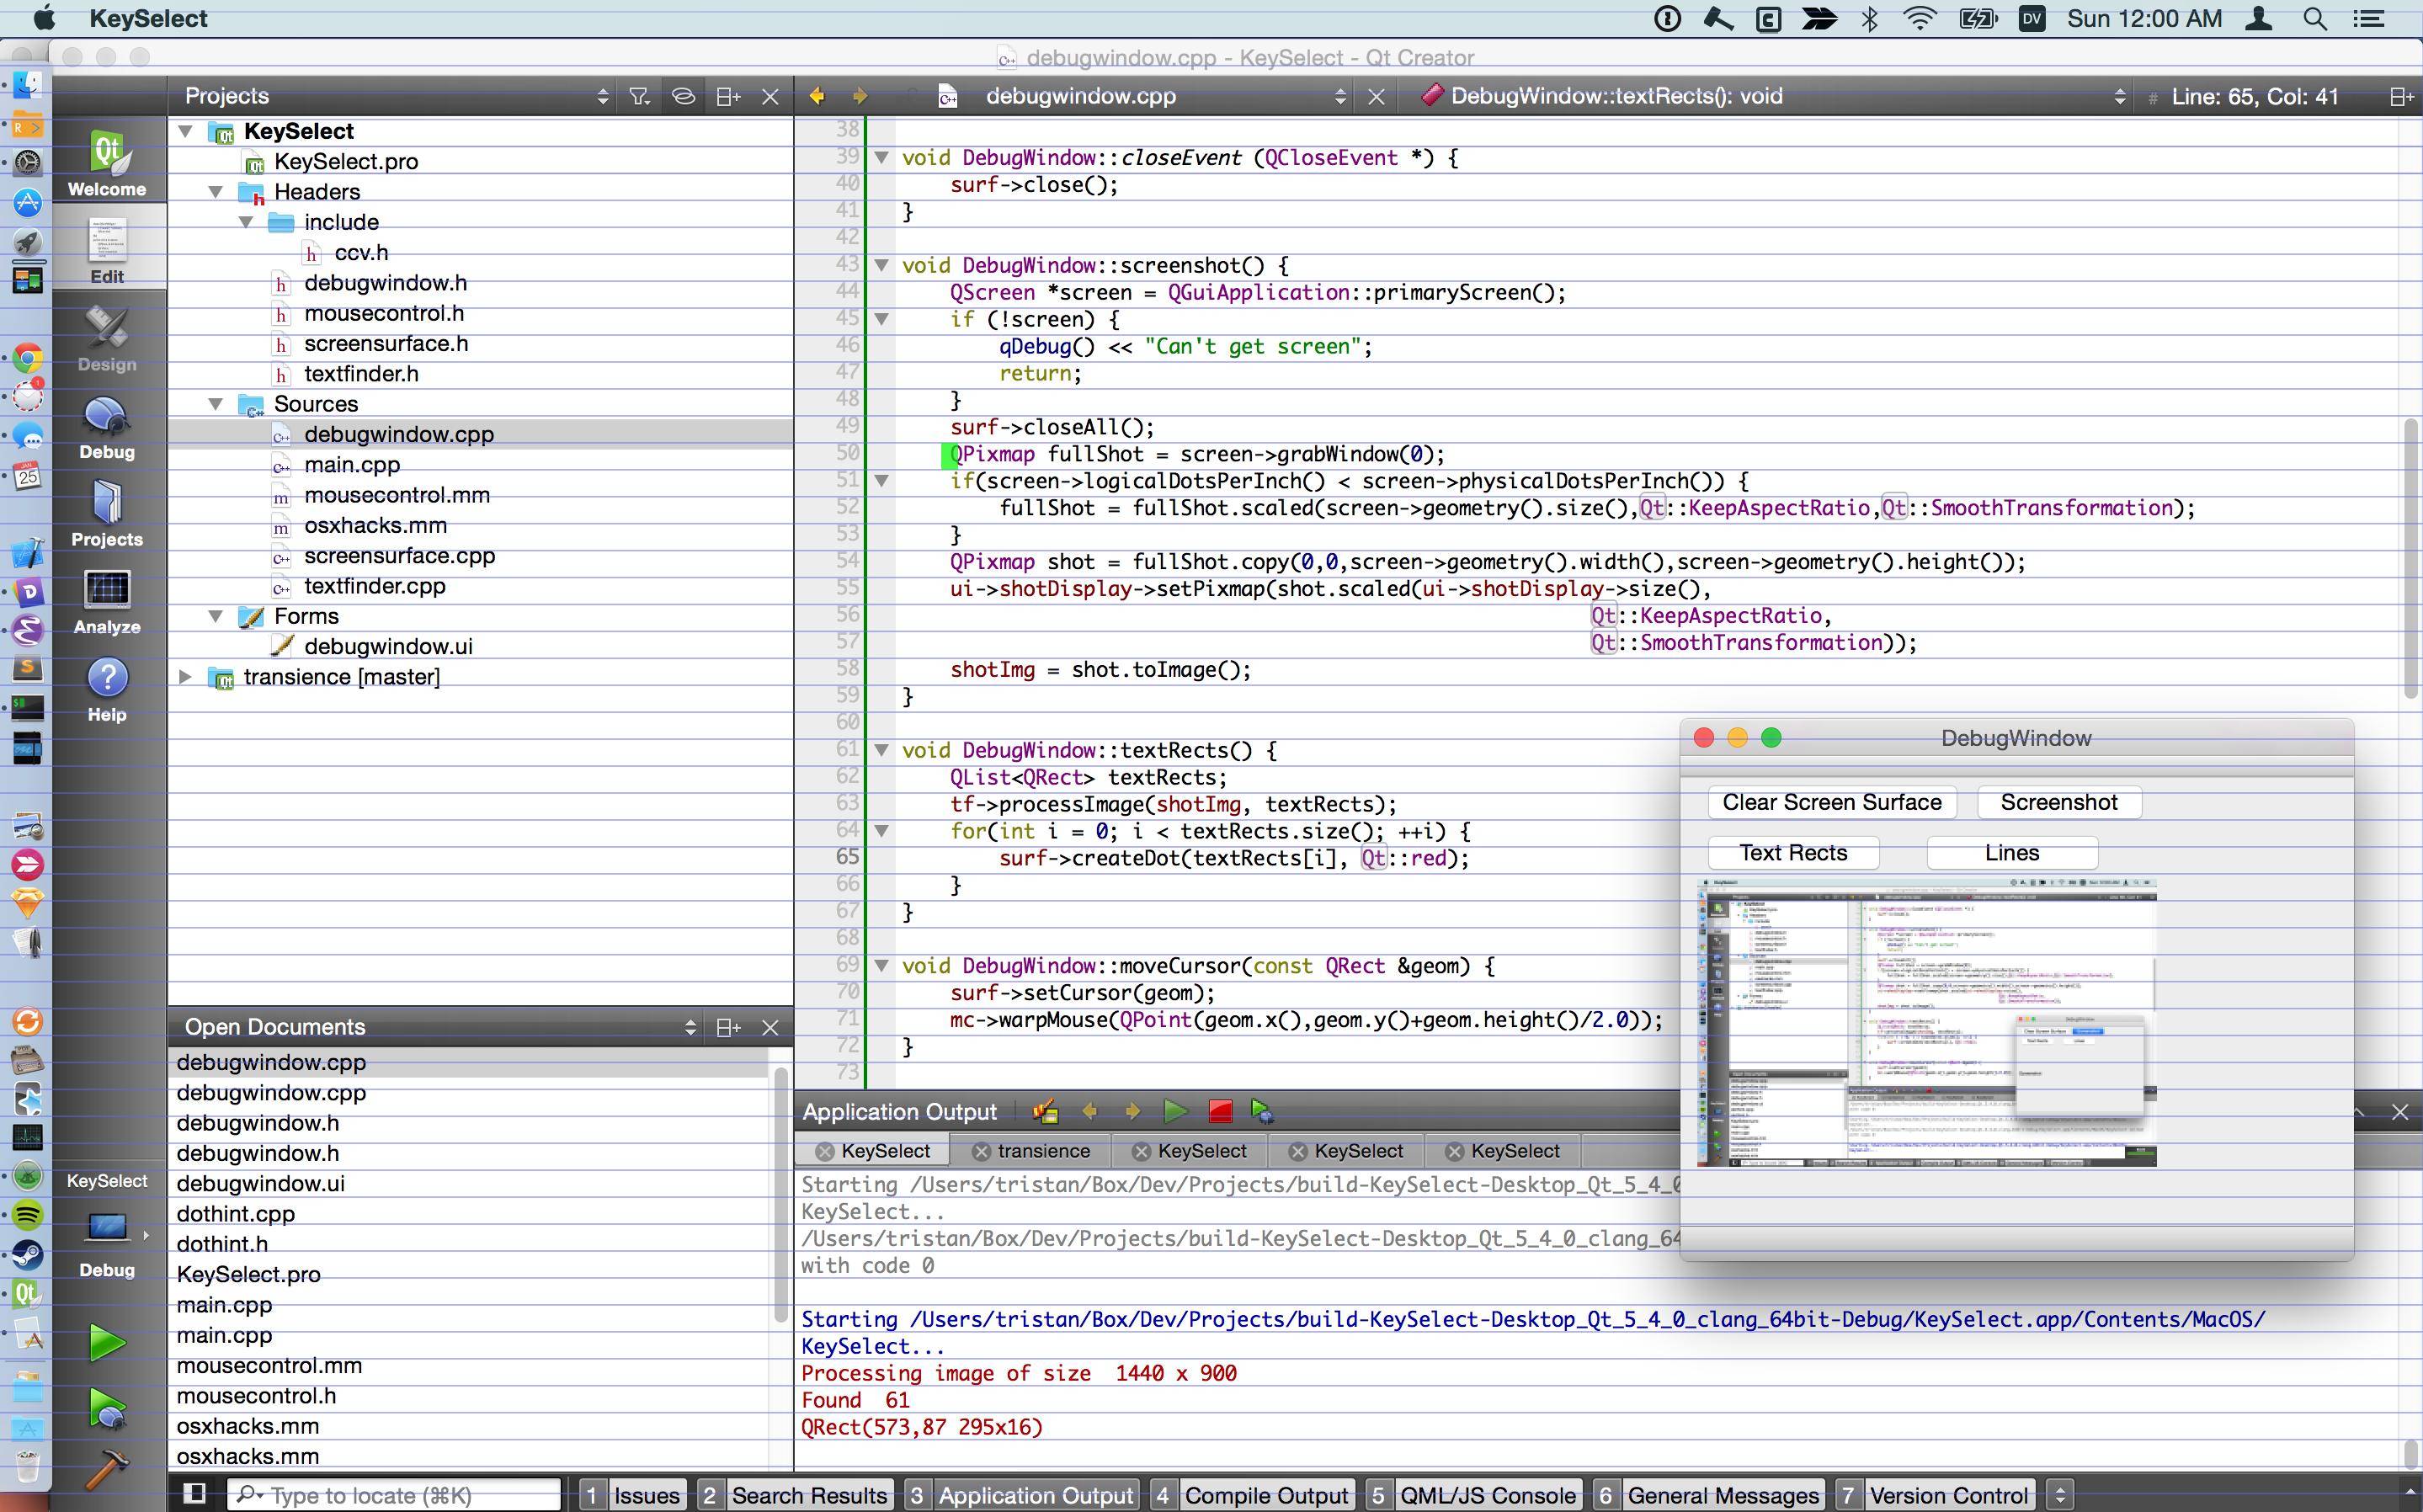Clear the Application Output pane

(x=1046, y=1111)
